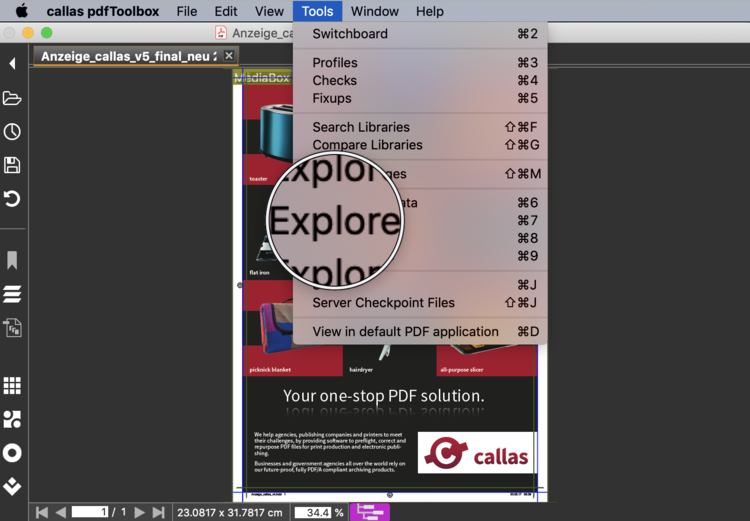Viewport: 750px width, 521px height.
Task: Go to first page button
Action: (42, 512)
